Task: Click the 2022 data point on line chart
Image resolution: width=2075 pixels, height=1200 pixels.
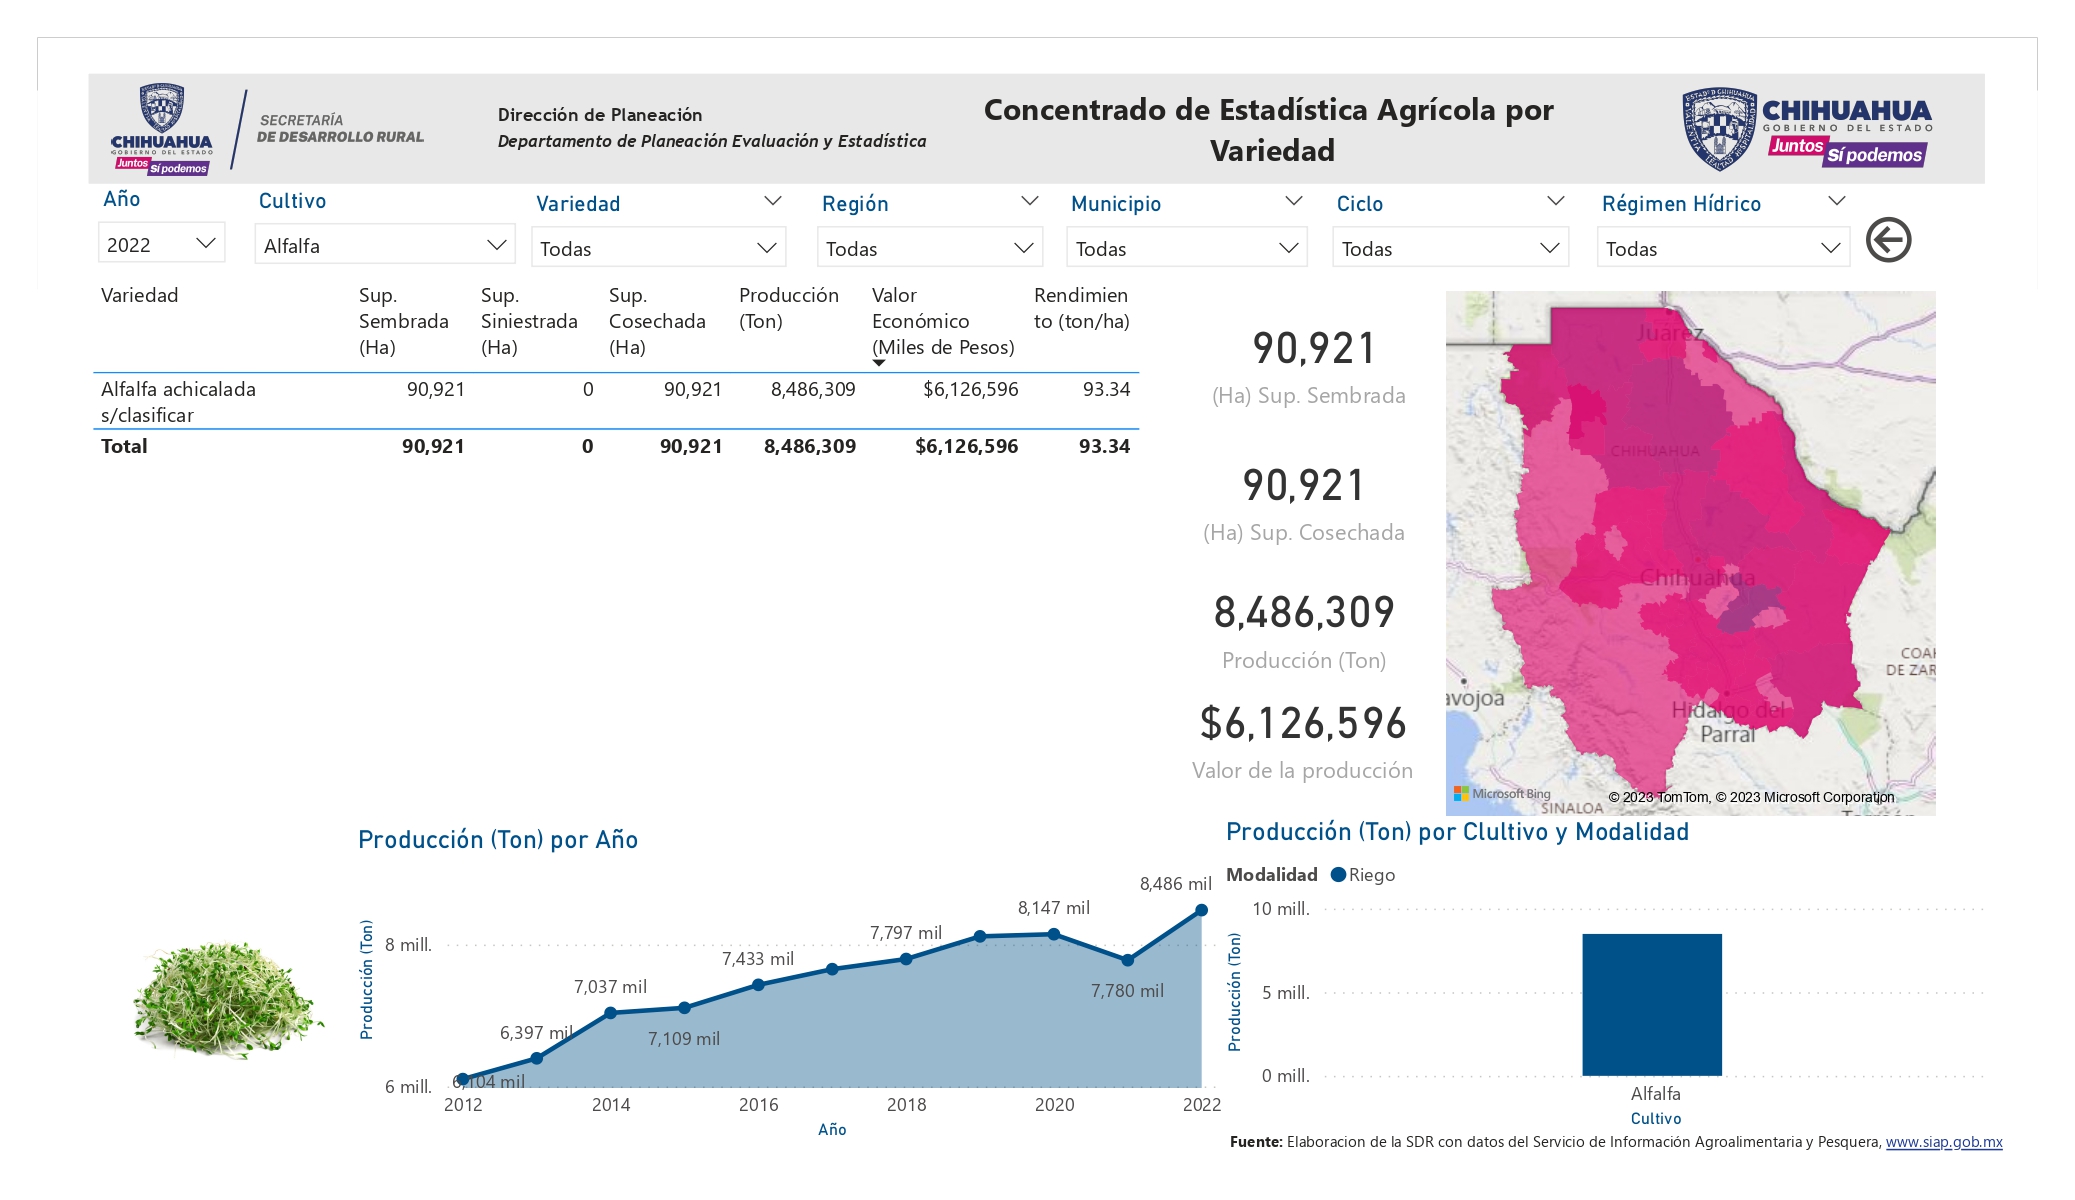Action: click(1201, 910)
